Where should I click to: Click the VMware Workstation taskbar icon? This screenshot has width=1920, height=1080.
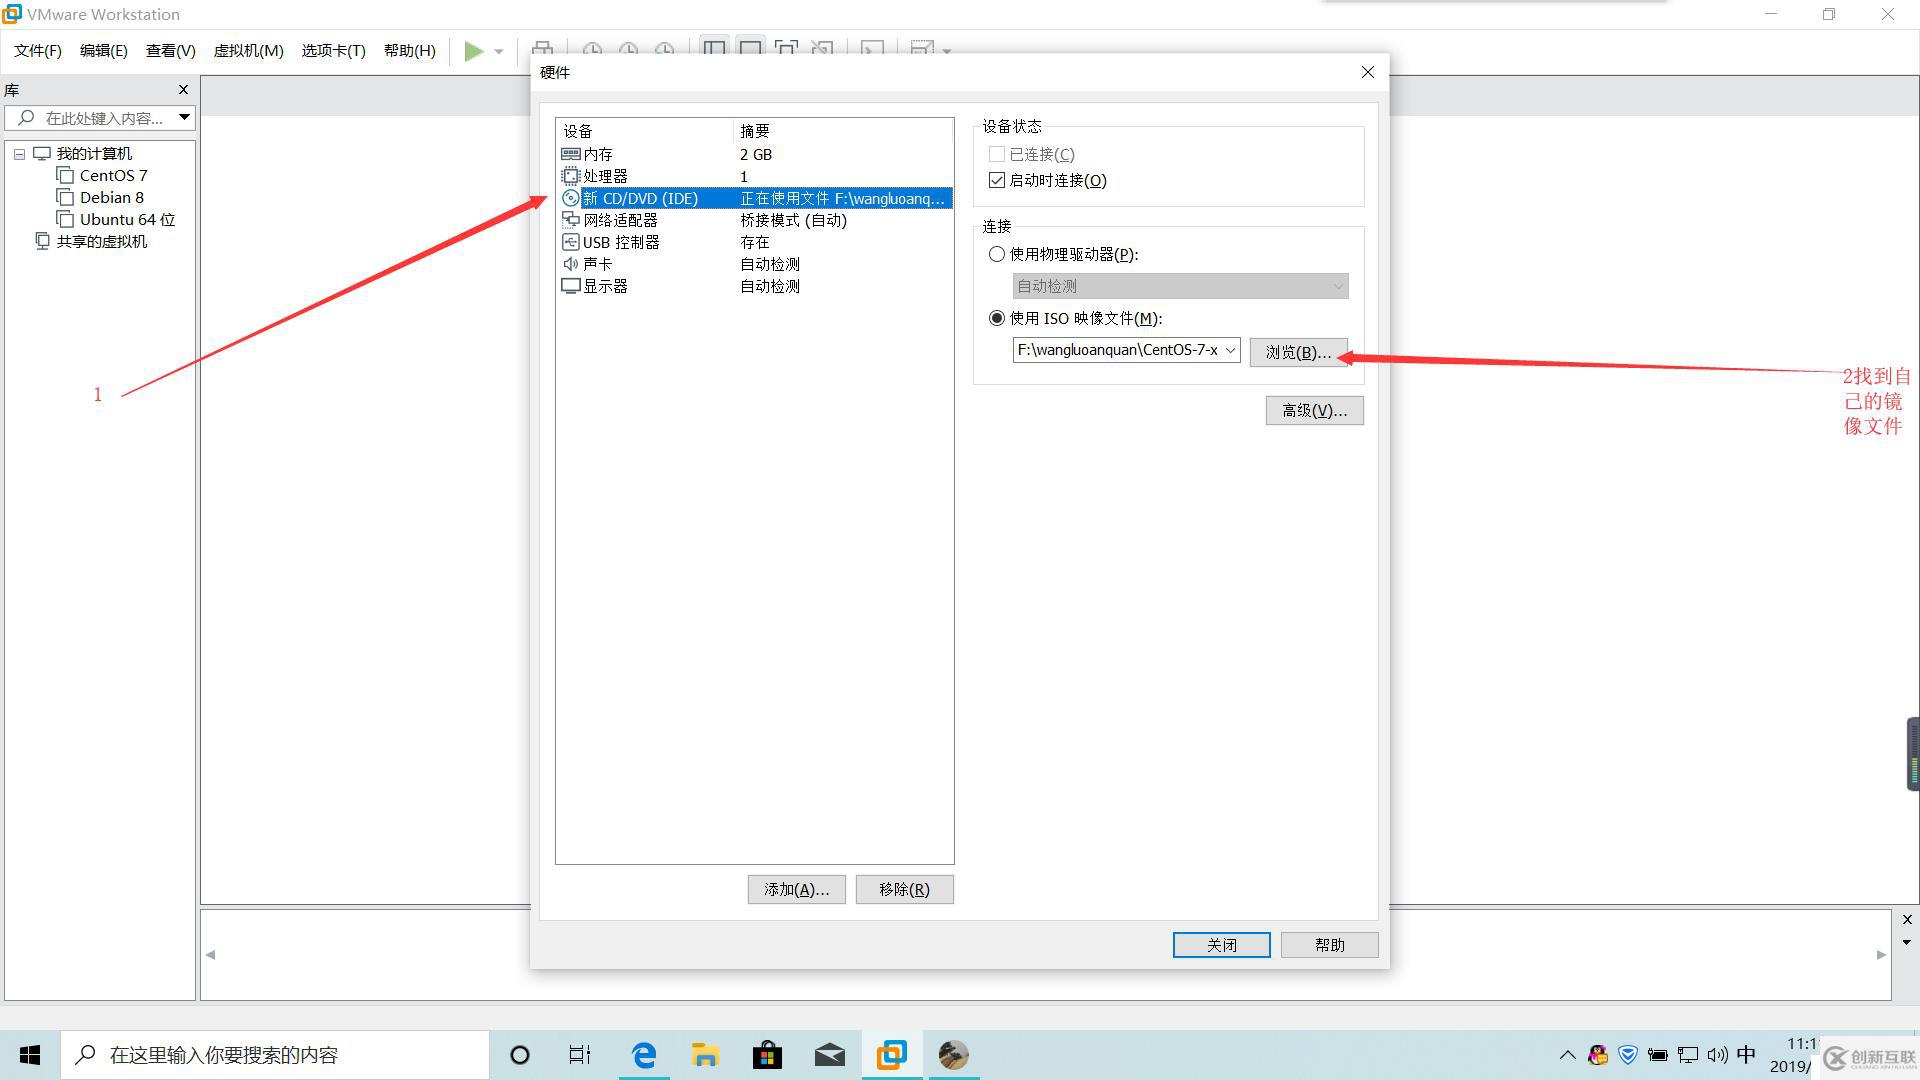891,1055
